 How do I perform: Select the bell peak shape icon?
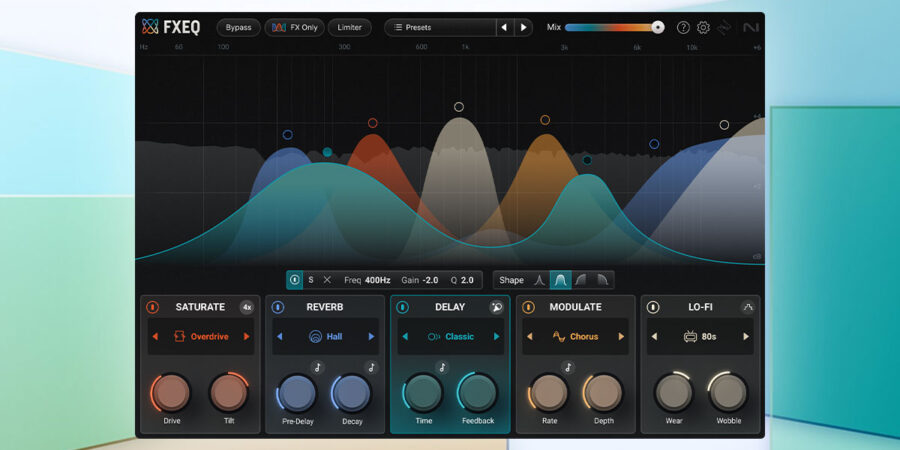pyautogui.click(x=539, y=280)
